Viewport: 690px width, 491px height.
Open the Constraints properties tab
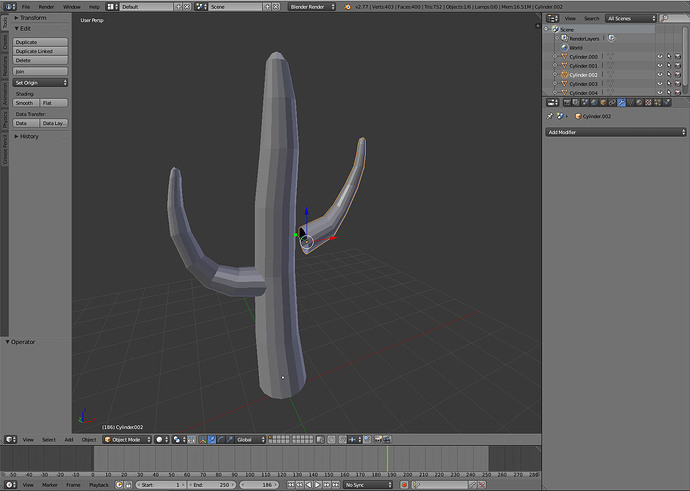[x=613, y=103]
